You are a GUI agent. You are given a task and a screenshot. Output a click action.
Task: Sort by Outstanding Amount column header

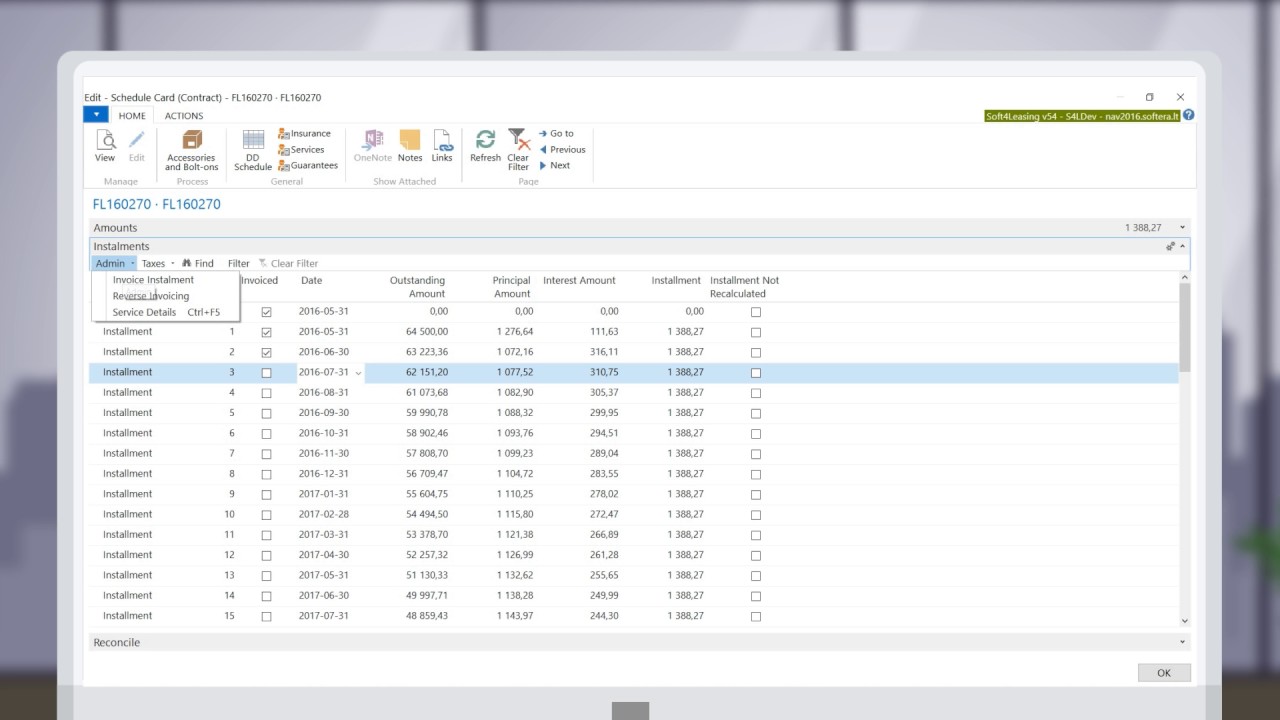(417, 287)
